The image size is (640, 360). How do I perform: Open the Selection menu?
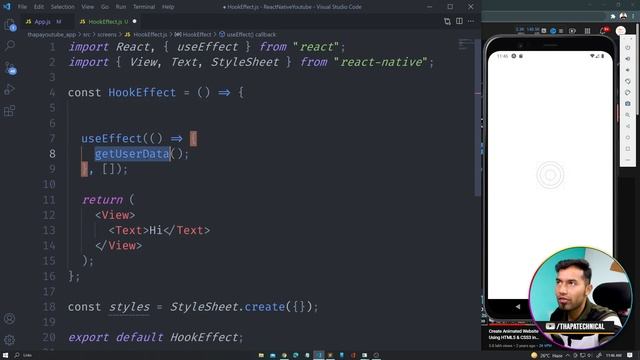click(62, 7)
